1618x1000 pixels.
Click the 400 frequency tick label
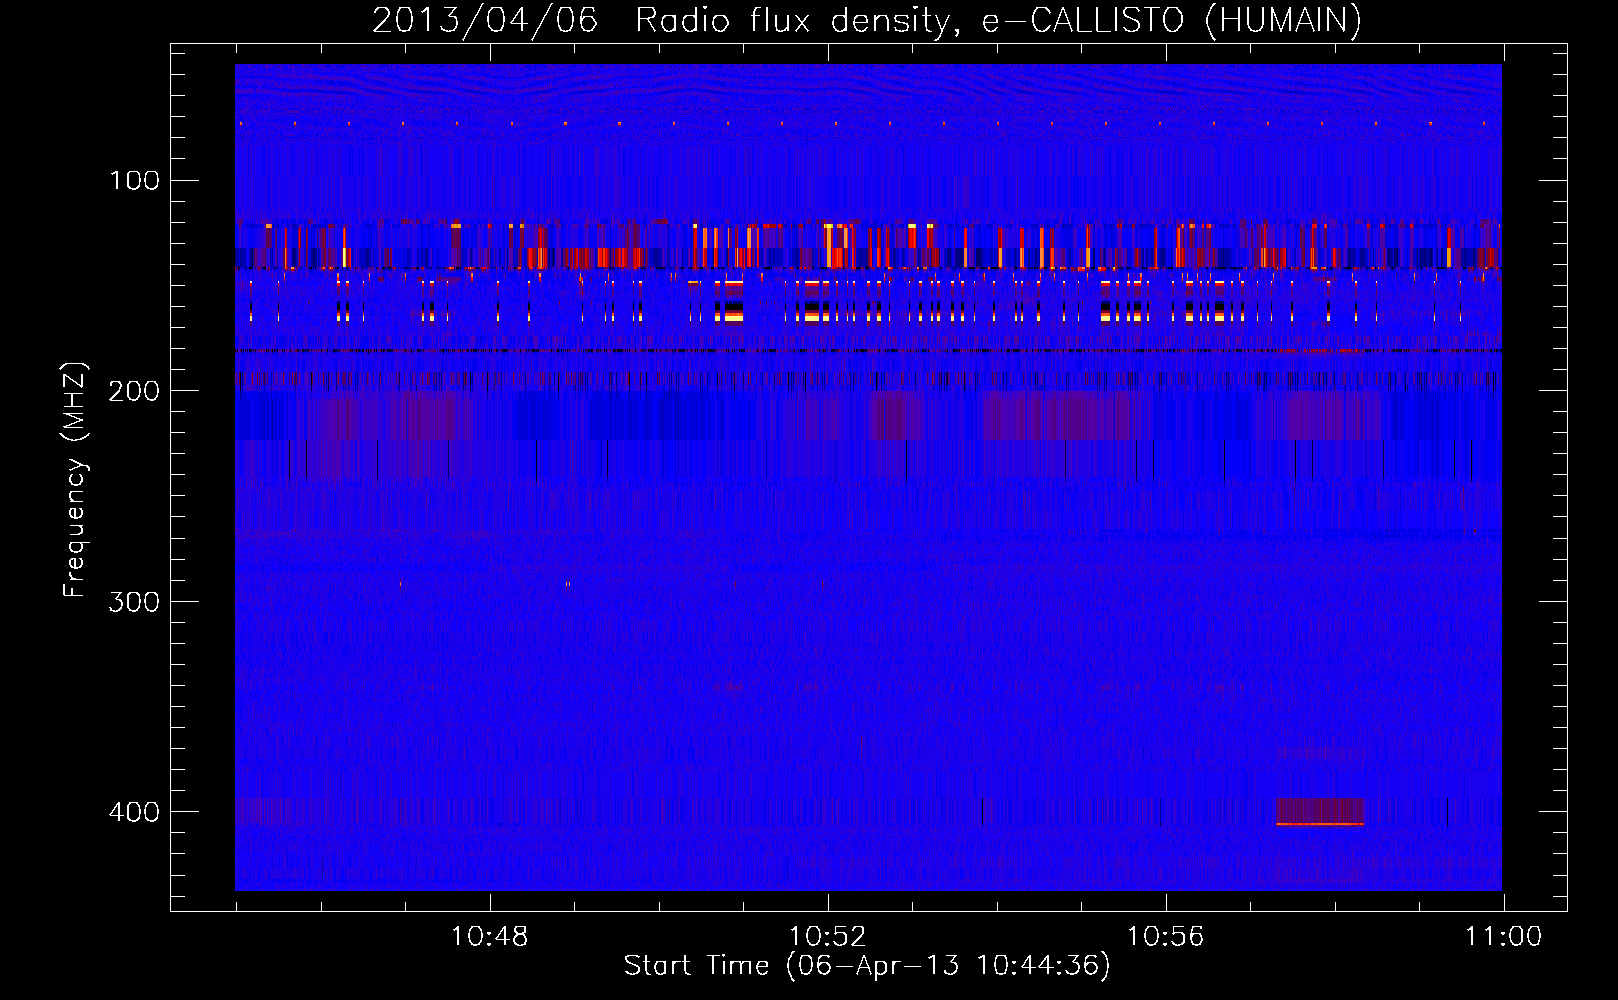tap(134, 812)
